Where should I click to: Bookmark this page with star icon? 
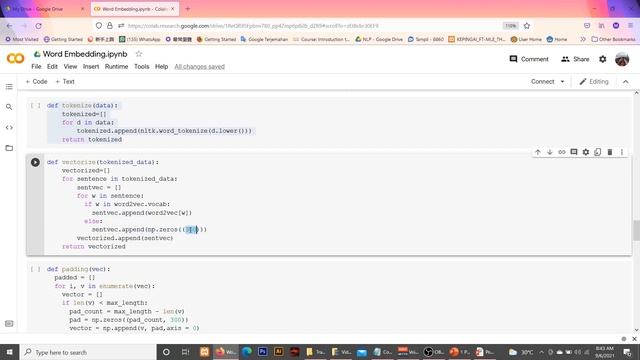527,26
